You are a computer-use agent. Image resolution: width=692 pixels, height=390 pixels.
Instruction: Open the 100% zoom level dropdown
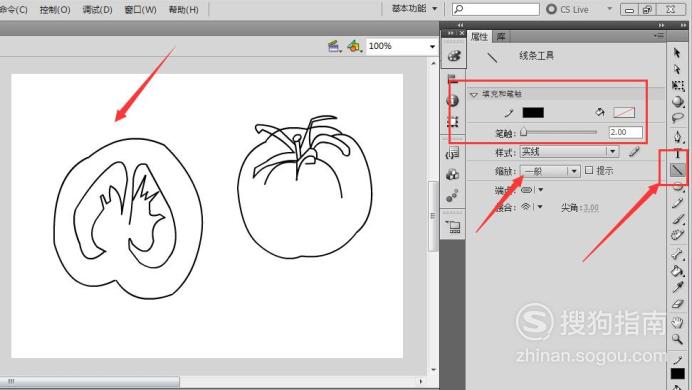click(432, 46)
